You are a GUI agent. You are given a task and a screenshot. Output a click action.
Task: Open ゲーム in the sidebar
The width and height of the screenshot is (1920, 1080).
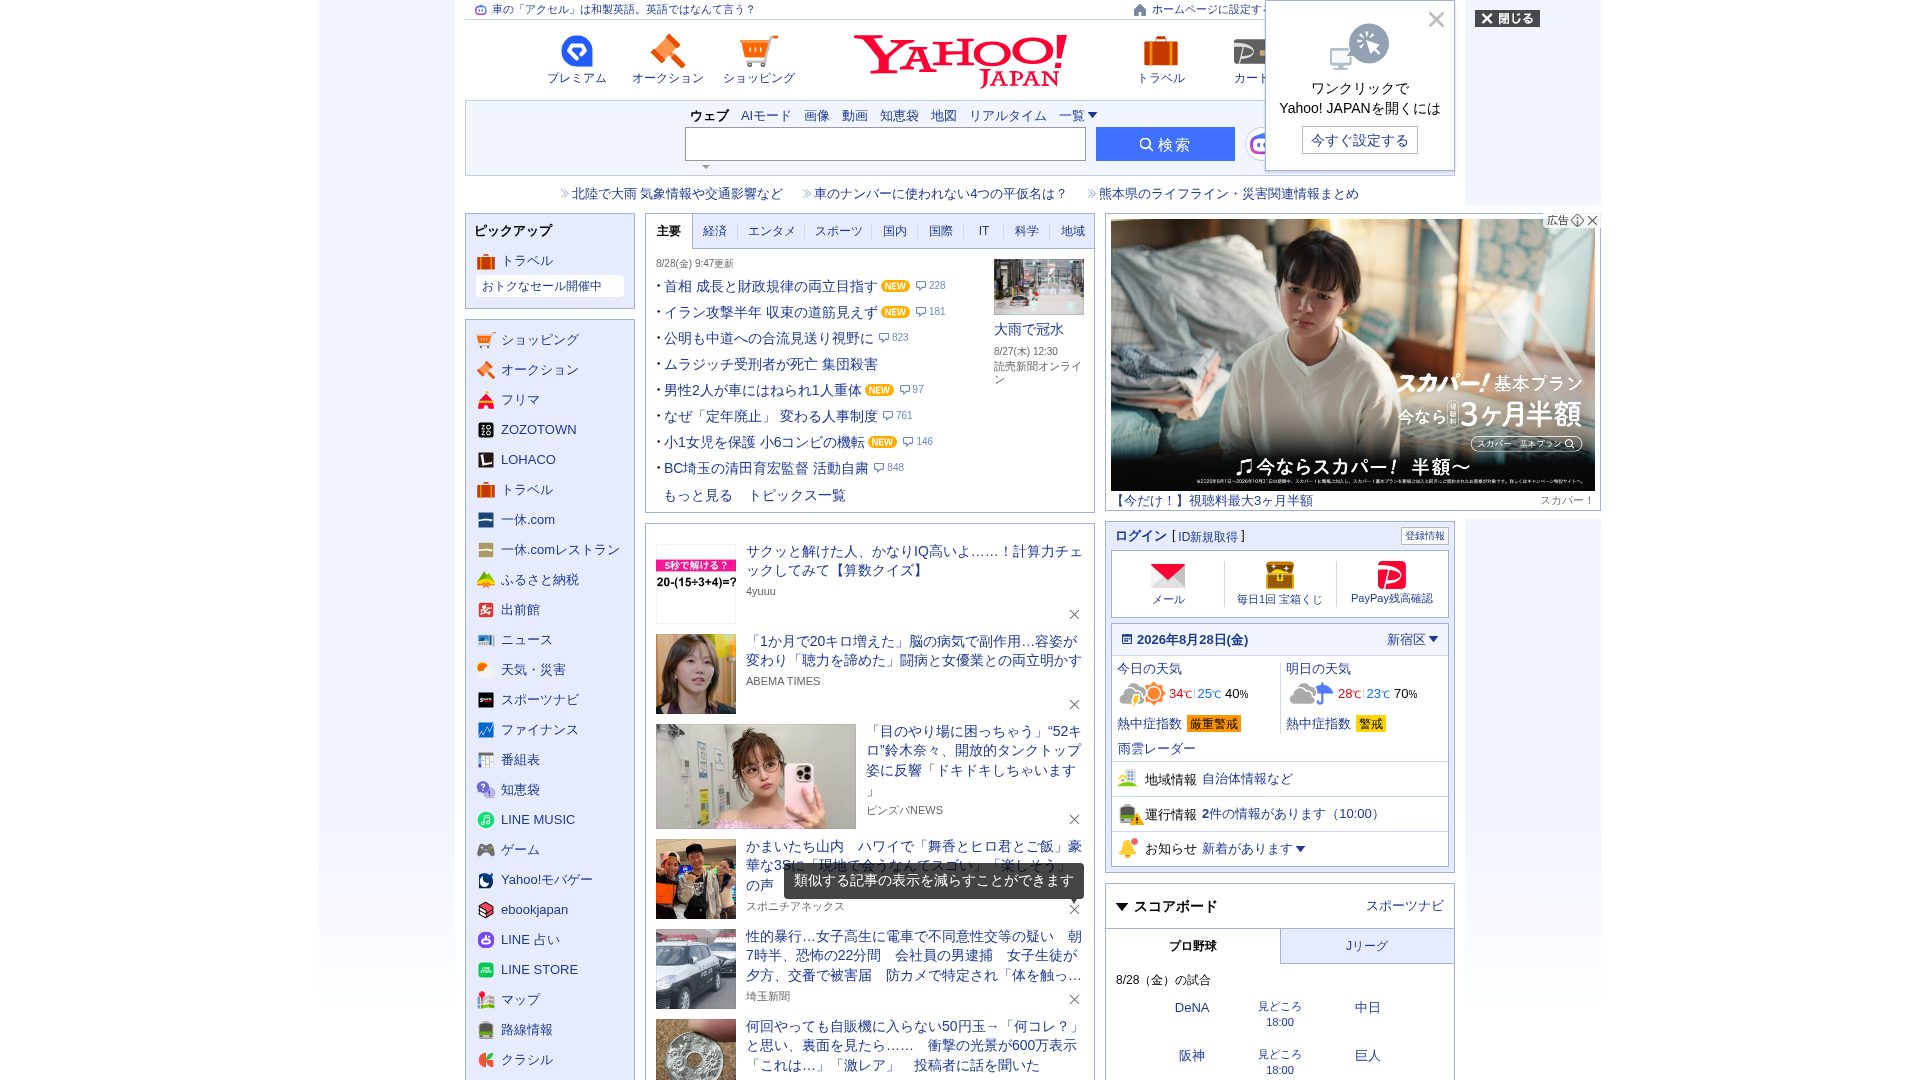click(x=520, y=850)
